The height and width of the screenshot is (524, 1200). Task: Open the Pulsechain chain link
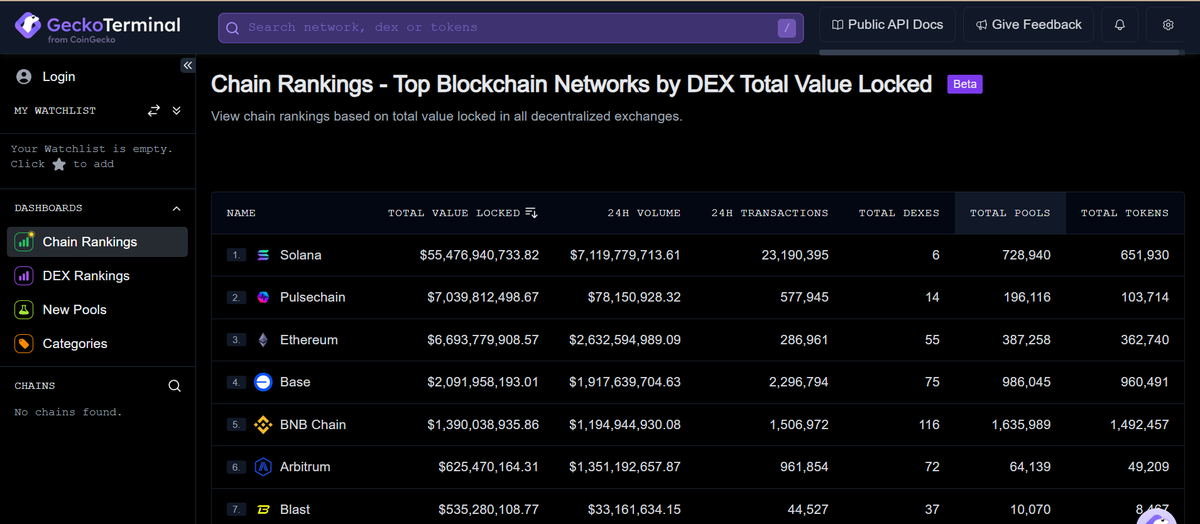tap(312, 297)
